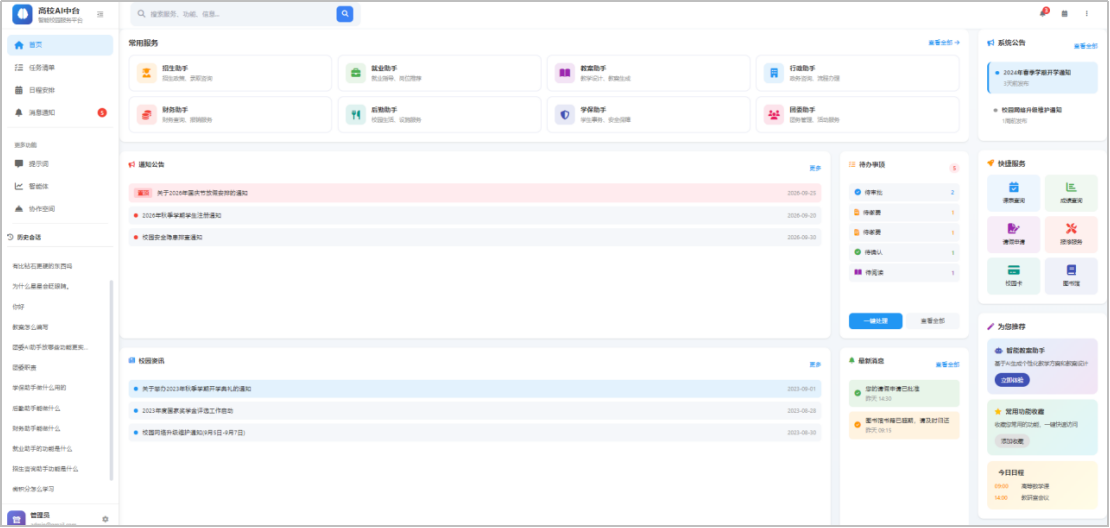The width and height of the screenshot is (1110, 528).
Task: Open the 招生助手 admissions assistant icon
Action: pyautogui.click(x=147, y=72)
